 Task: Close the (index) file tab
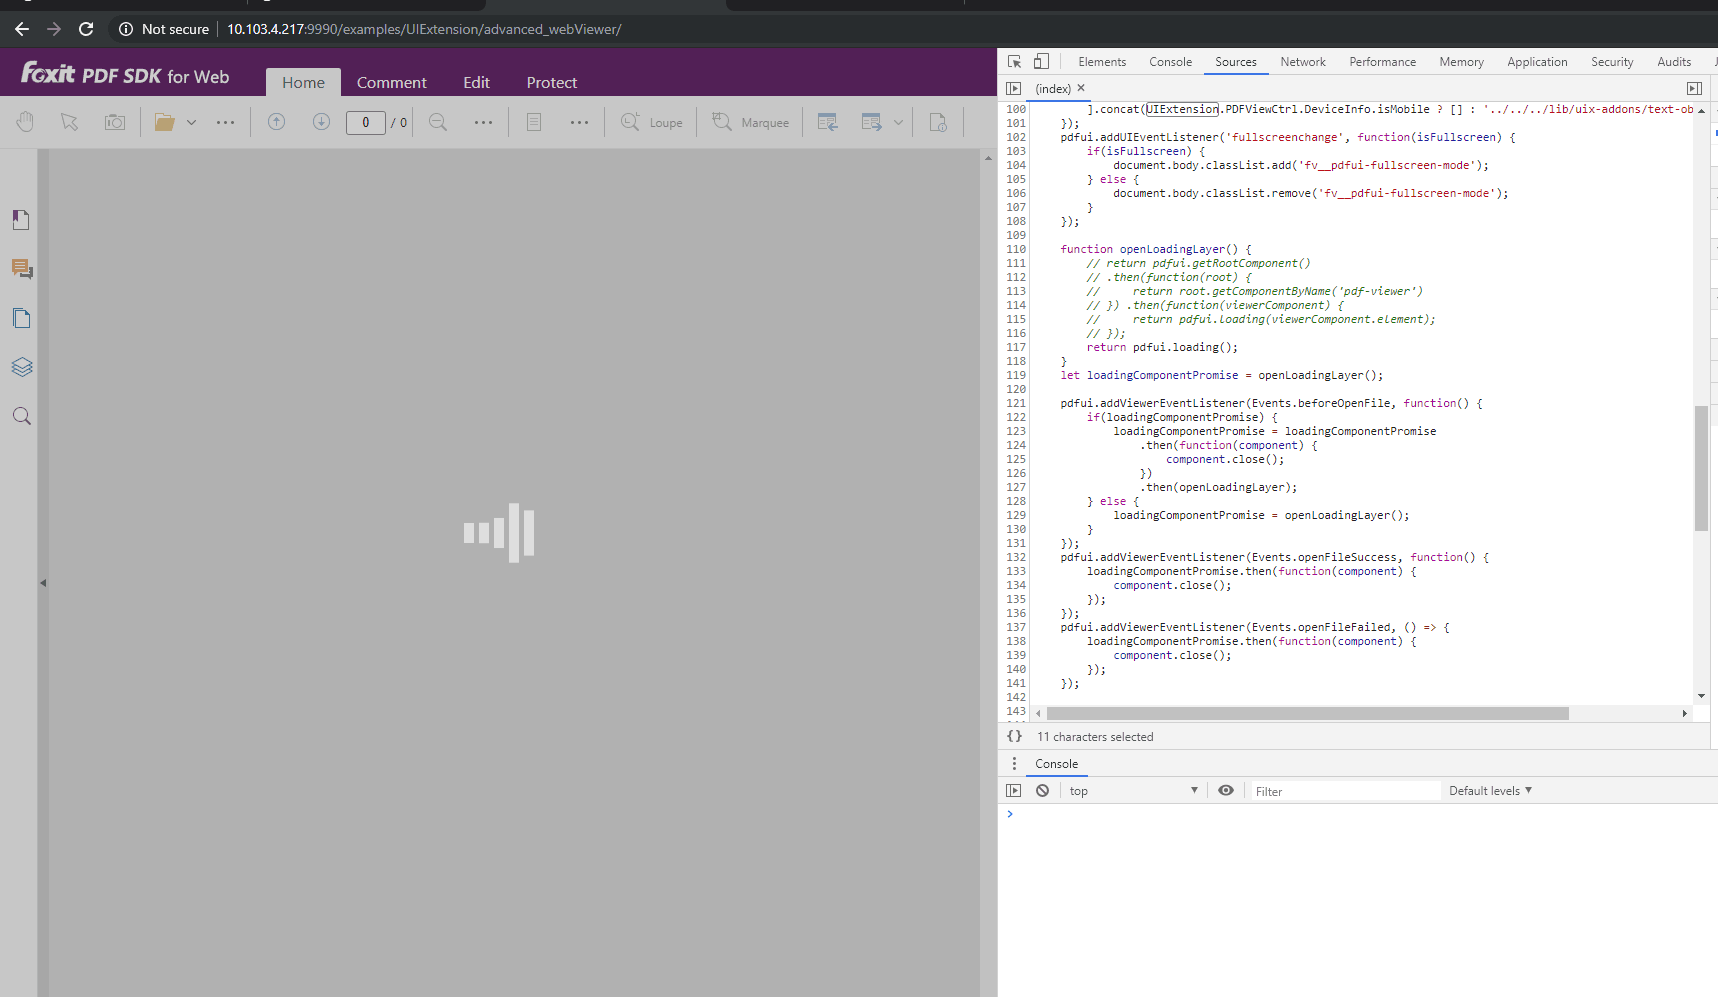pos(1081,88)
